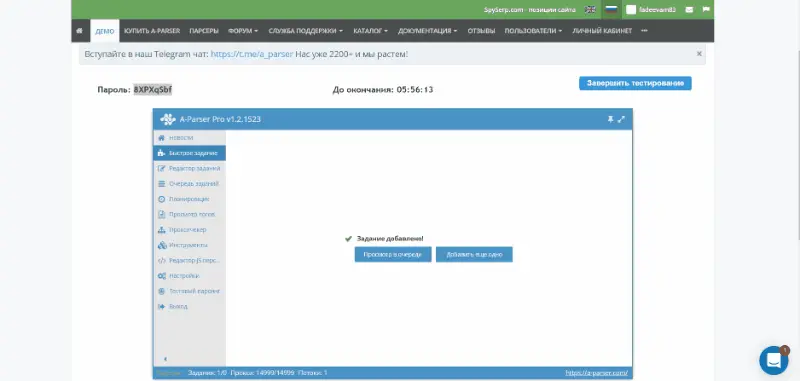Viewport: 800px width, 381px height.
Task: Go to Купить A-Parser page
Action: [x=152, y=31]
